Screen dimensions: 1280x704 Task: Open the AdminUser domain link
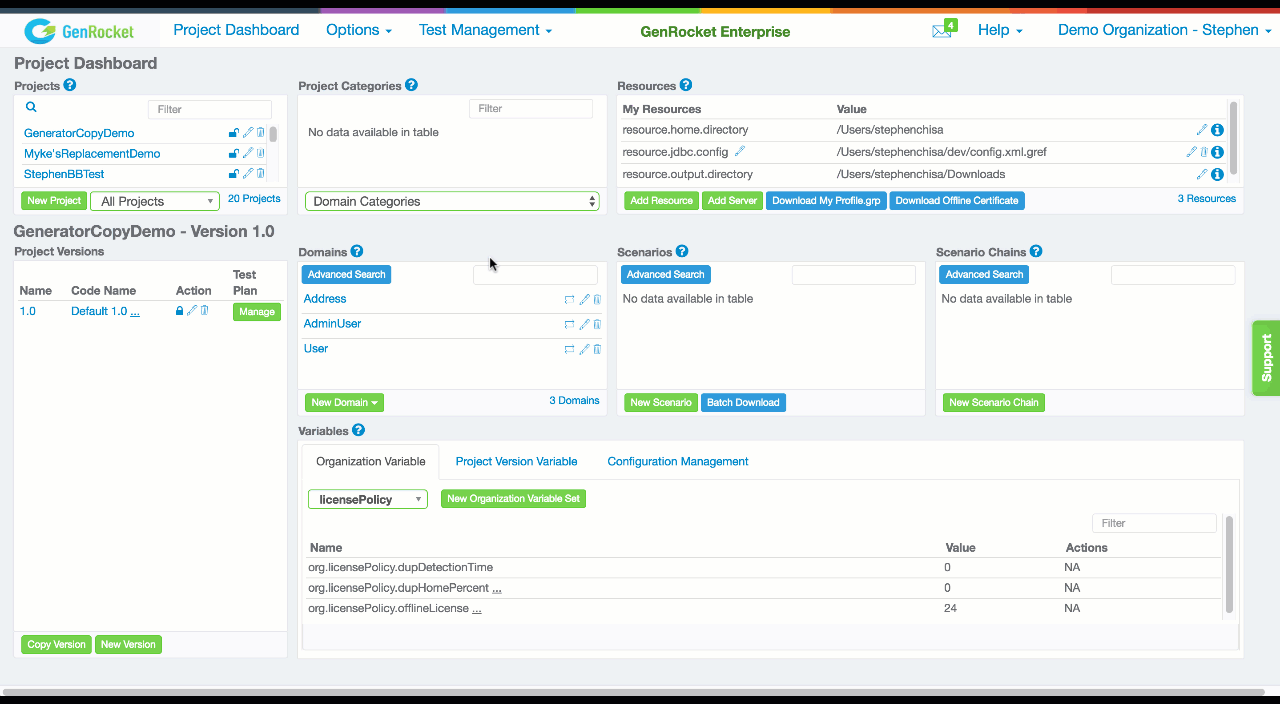coord(332,324)
